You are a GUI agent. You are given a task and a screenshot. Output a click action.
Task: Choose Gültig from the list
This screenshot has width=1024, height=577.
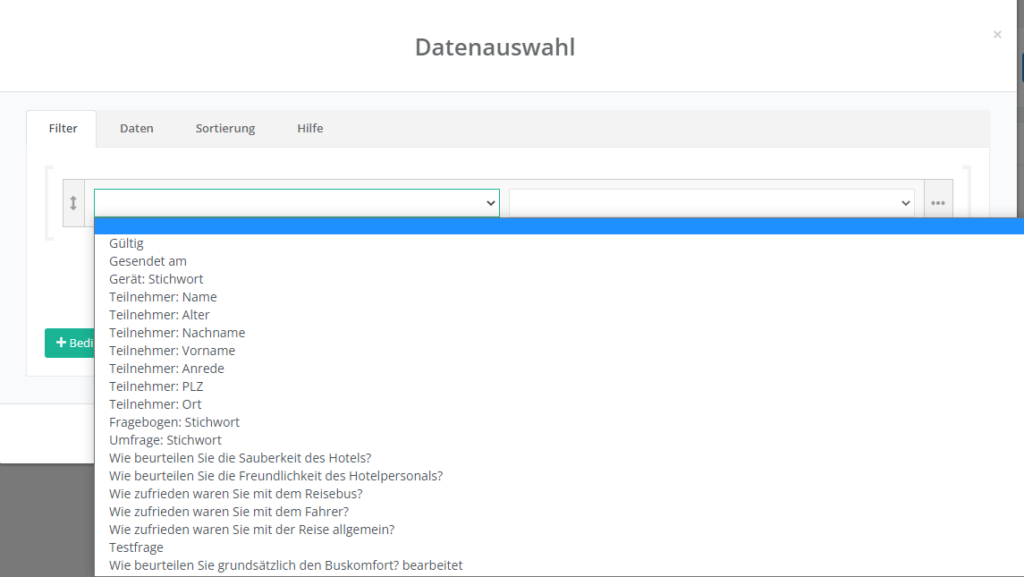pyautogui.click(x=127, y=243)
